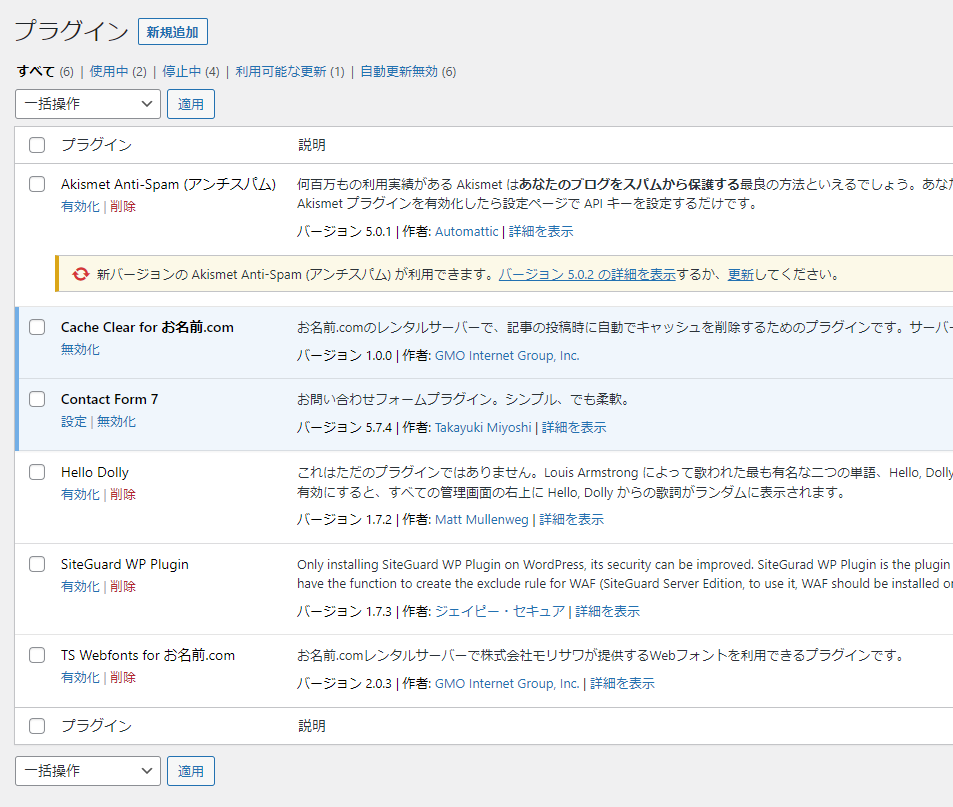953x807 pixels.
Task: Activate TS Webfonts via 有効化 link
Action: [x=80, y=678]
